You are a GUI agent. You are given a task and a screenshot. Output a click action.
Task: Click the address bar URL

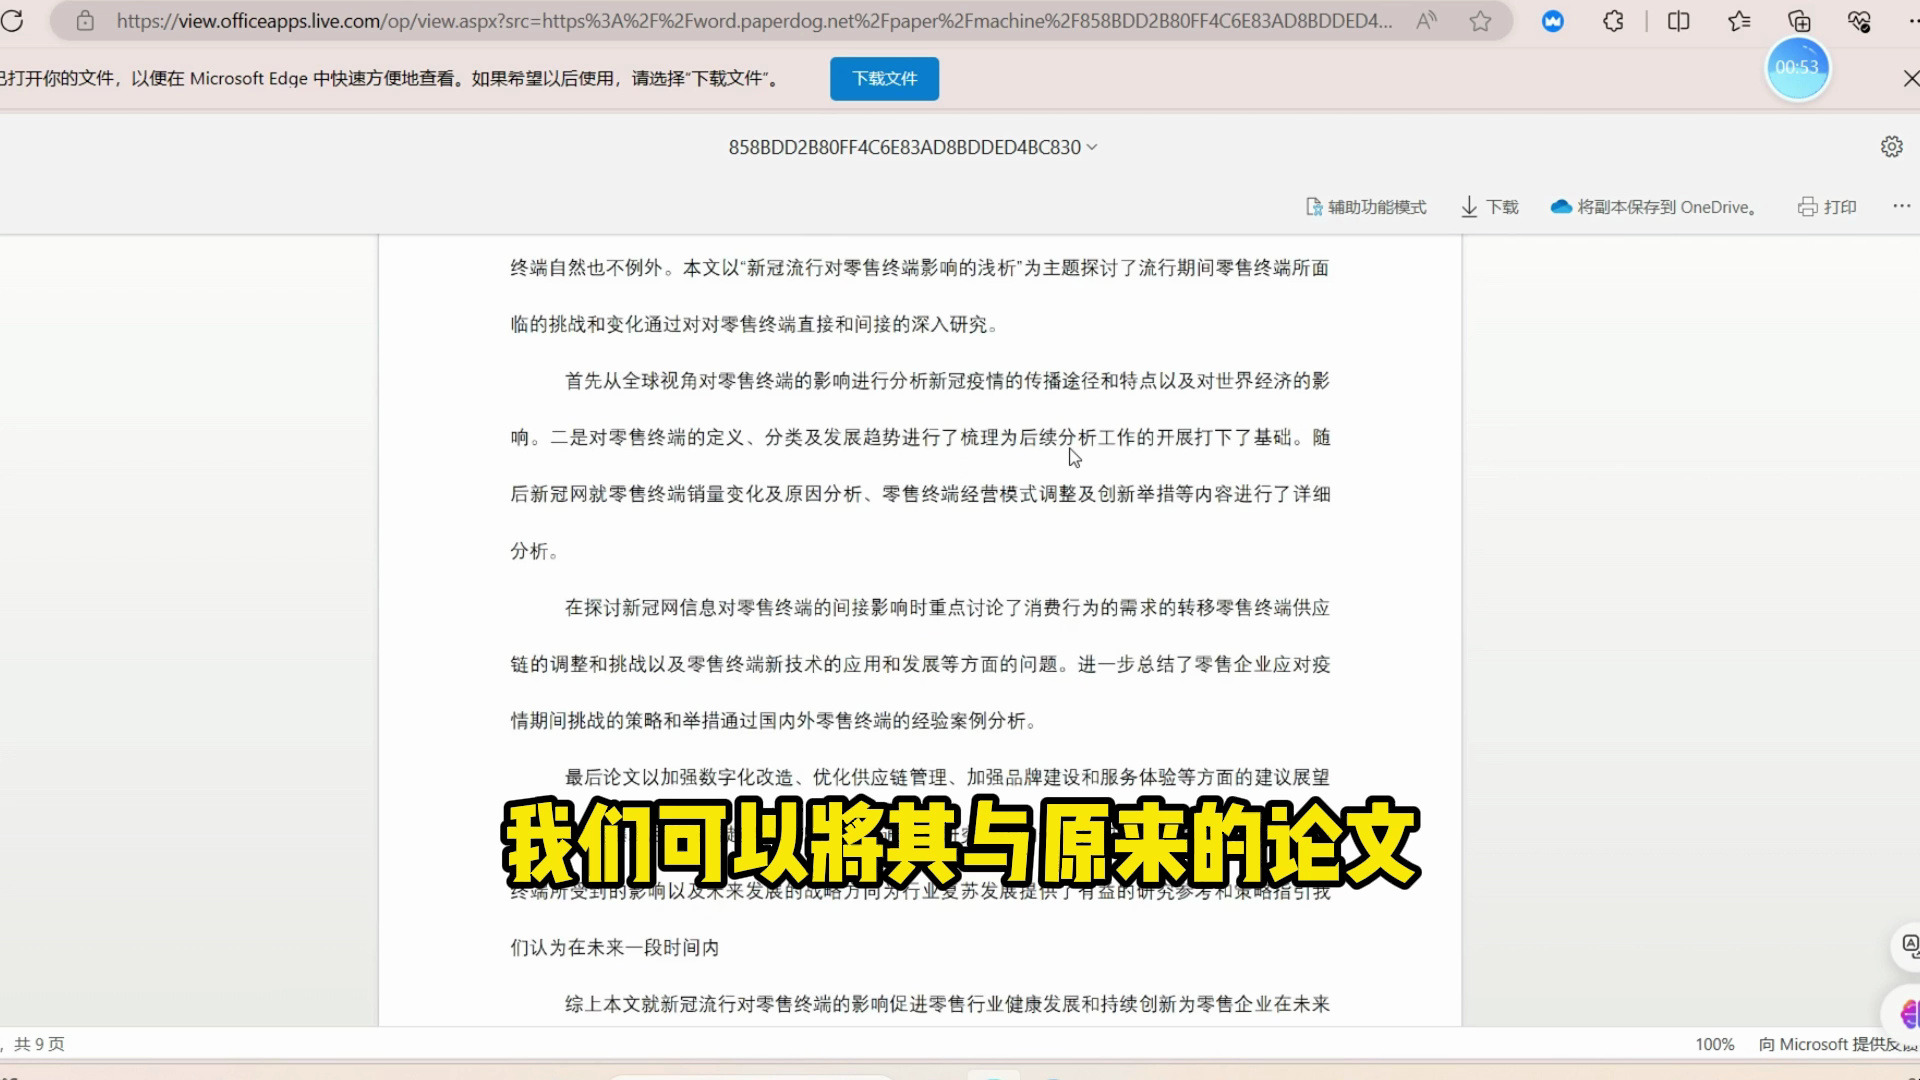point(754,21)
